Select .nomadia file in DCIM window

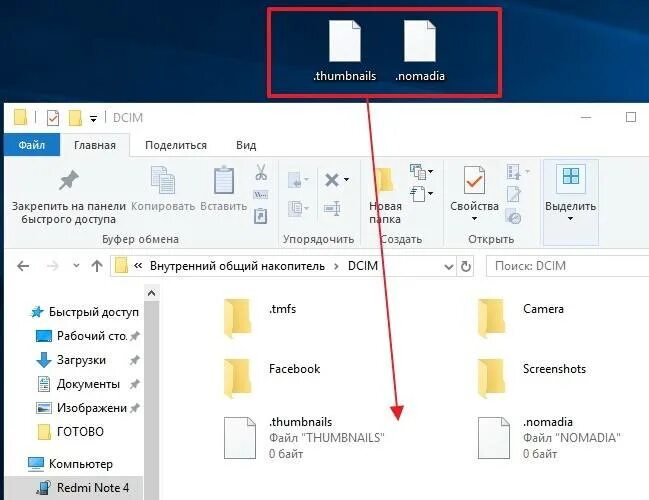pos(549,438)
